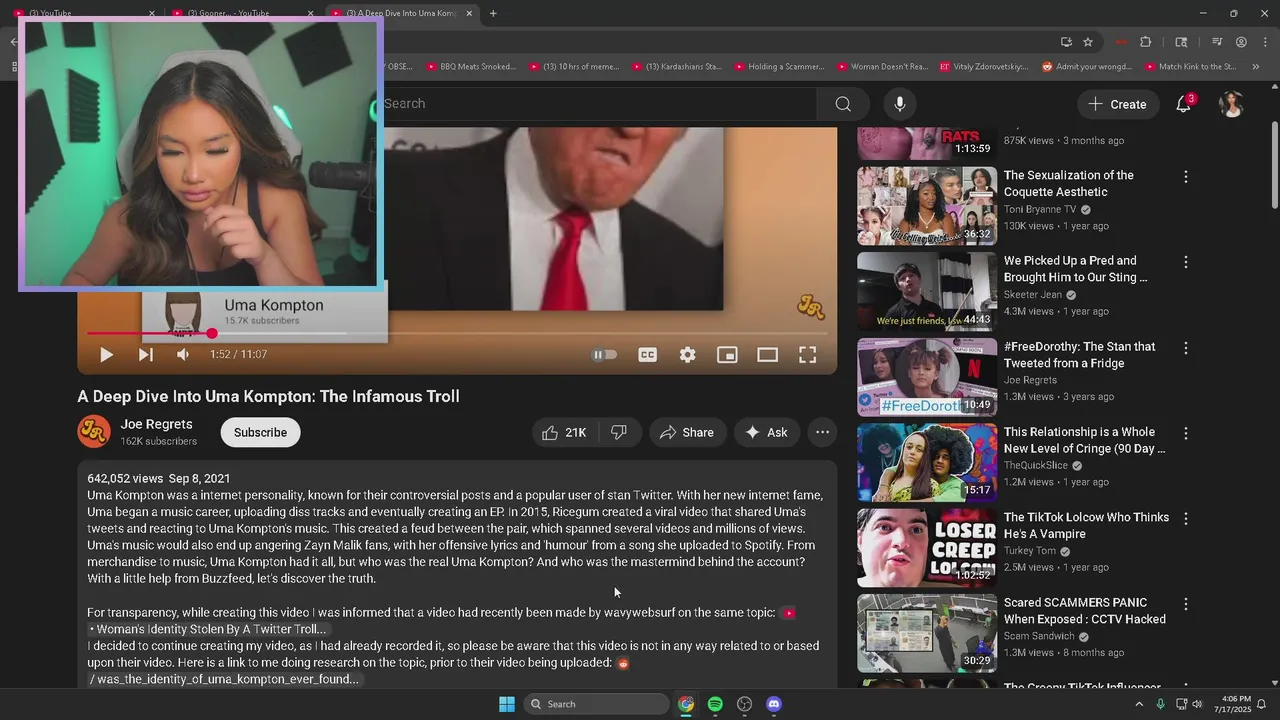Open Vitaly Zdorovetskiy bookmark
Image resolution: width=1280 pixels, height=720 pixels.
pos(984,67)
